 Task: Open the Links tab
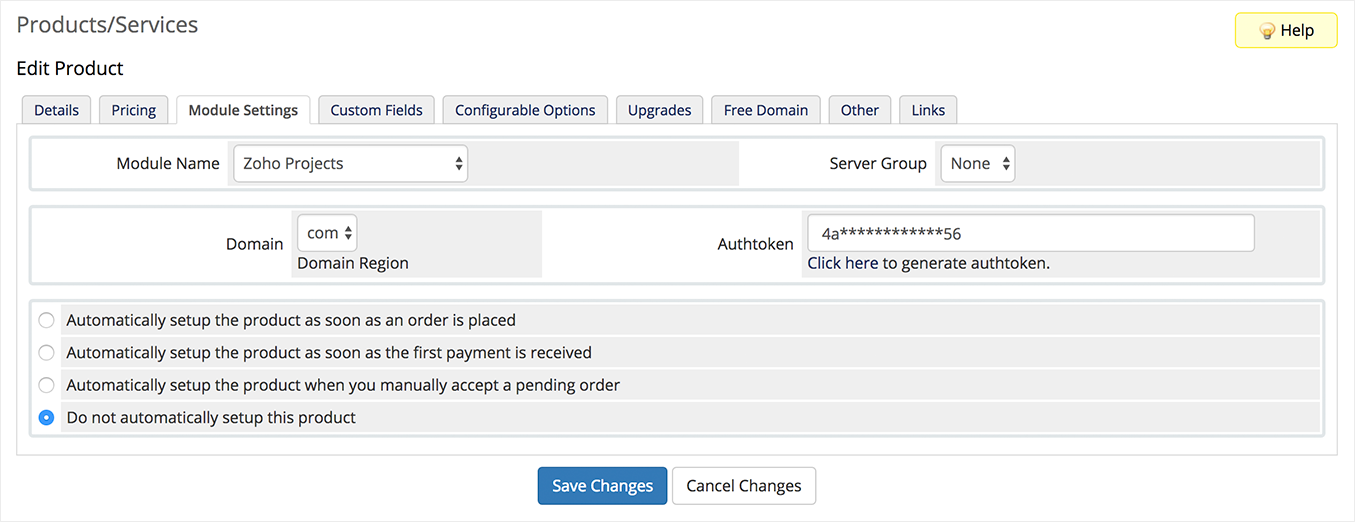click(x=928, y=110)
